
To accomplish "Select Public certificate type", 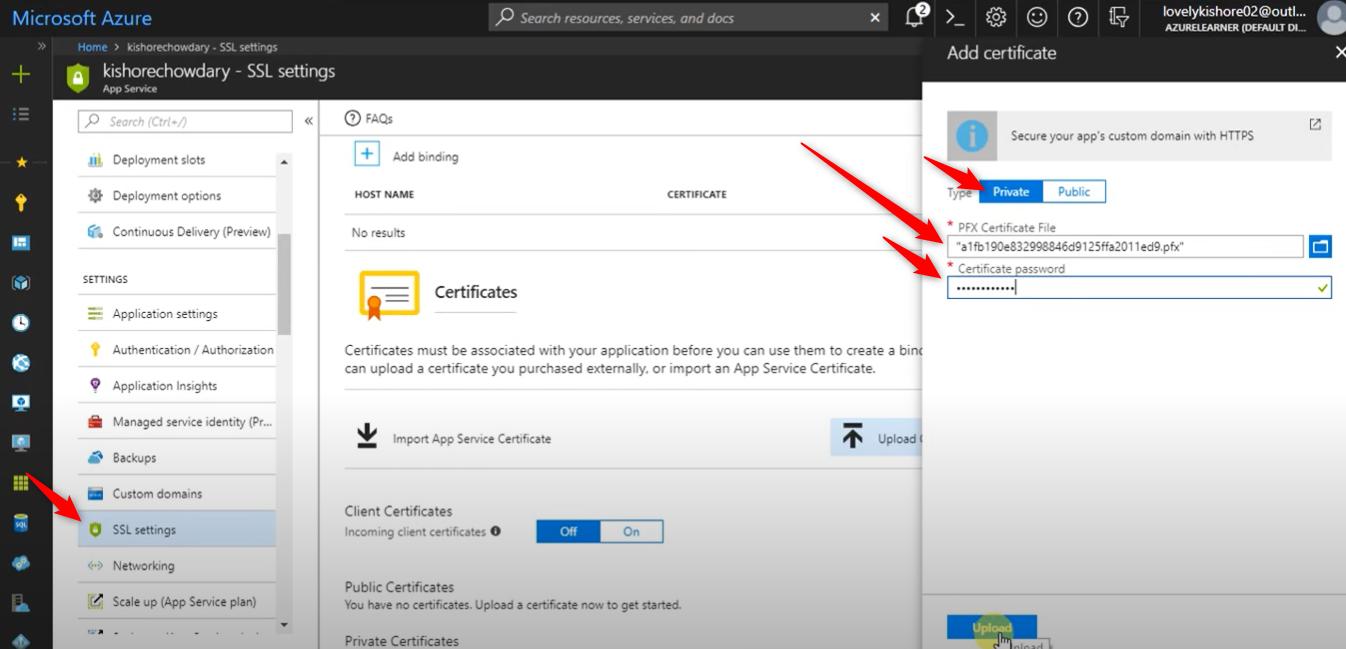I will click(x=1074, y=192).
